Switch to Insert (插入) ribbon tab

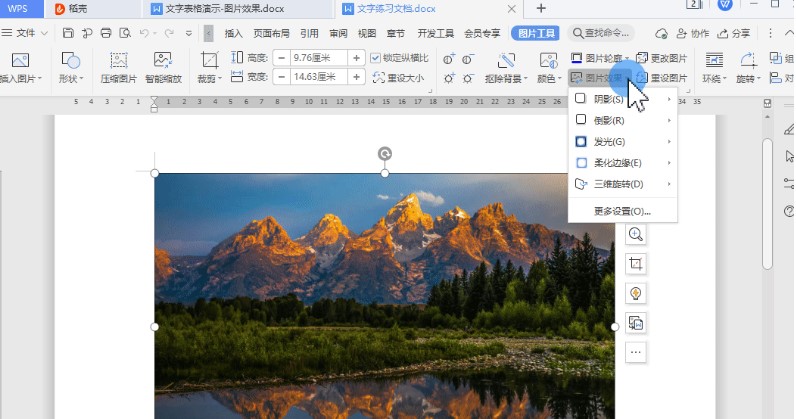pos(234,34)
